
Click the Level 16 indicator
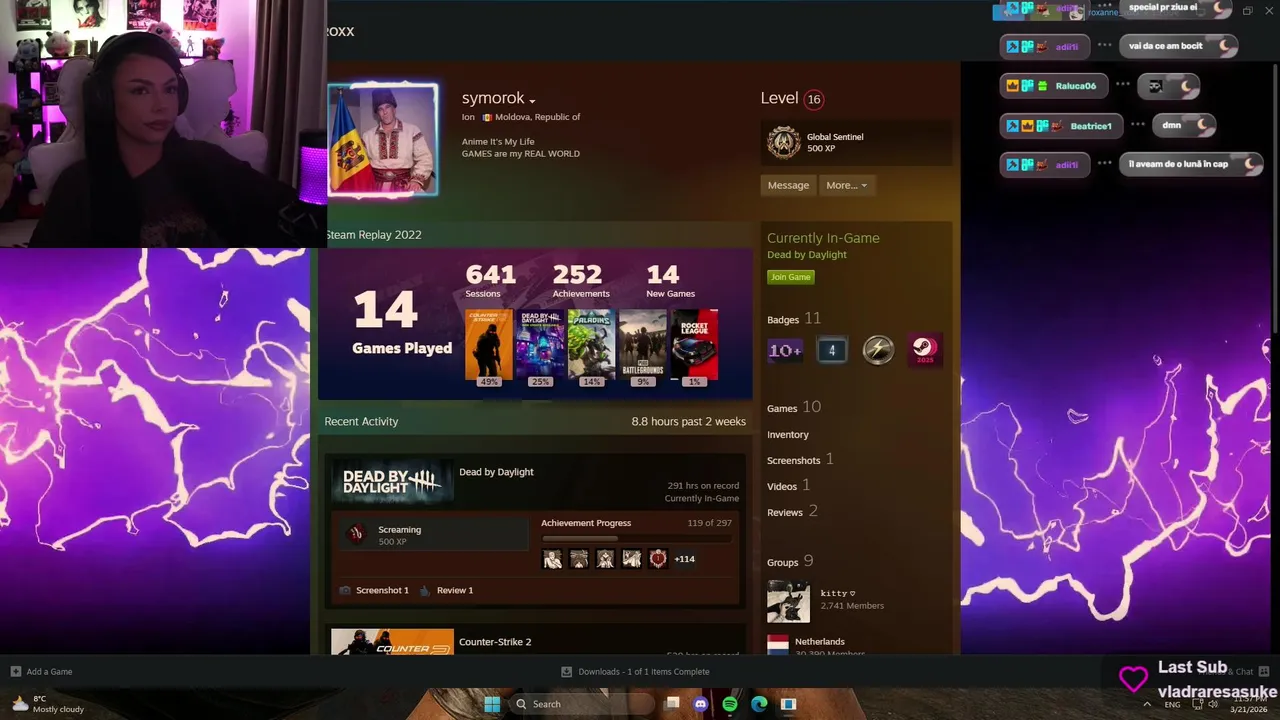pos(792,98)
